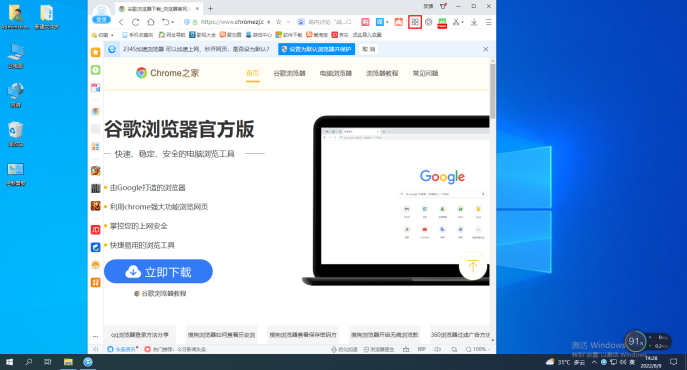Open the skin shirt icon in title bar
This screenshot has height=370, width=687.
443,6
